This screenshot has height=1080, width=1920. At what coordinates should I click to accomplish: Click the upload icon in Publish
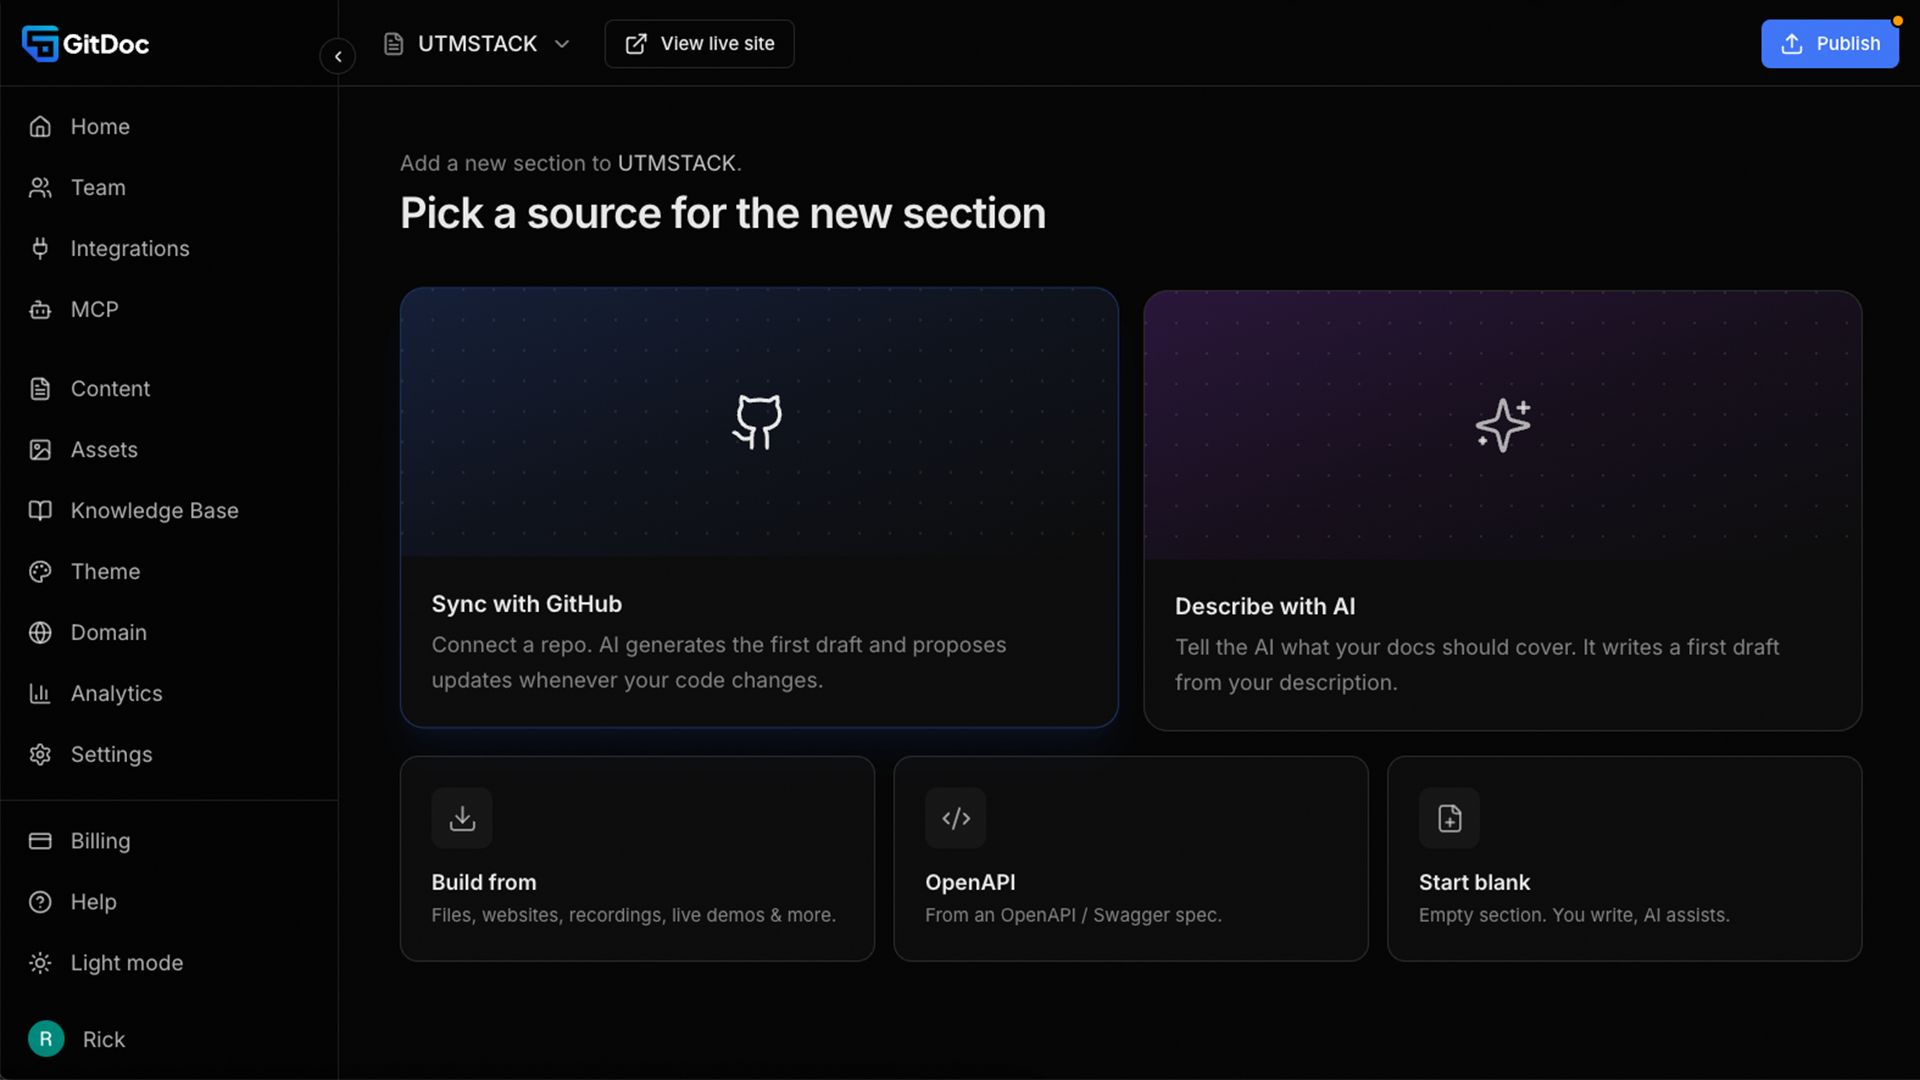click(1792, 44)
